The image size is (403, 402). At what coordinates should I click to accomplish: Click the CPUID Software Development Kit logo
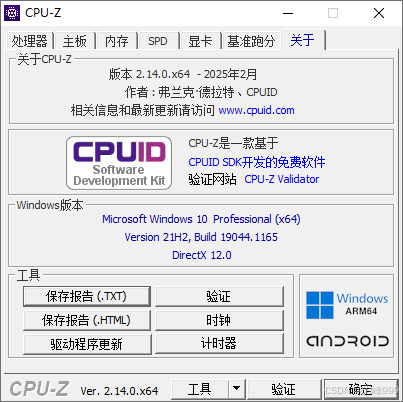click(x=119, y=163)
